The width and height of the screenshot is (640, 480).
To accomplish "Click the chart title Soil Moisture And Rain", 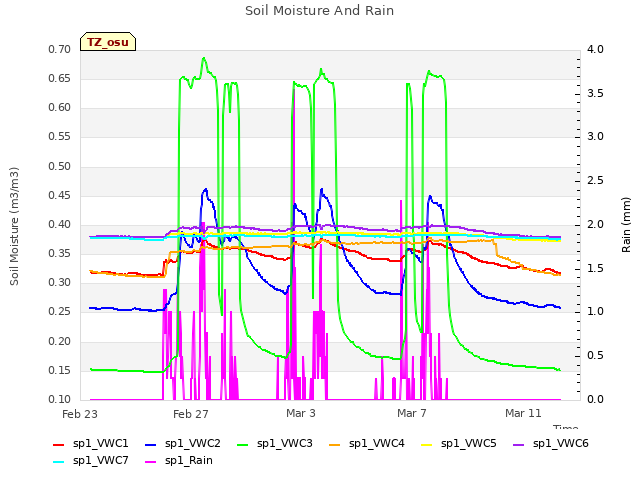I will tap(319, 11).
